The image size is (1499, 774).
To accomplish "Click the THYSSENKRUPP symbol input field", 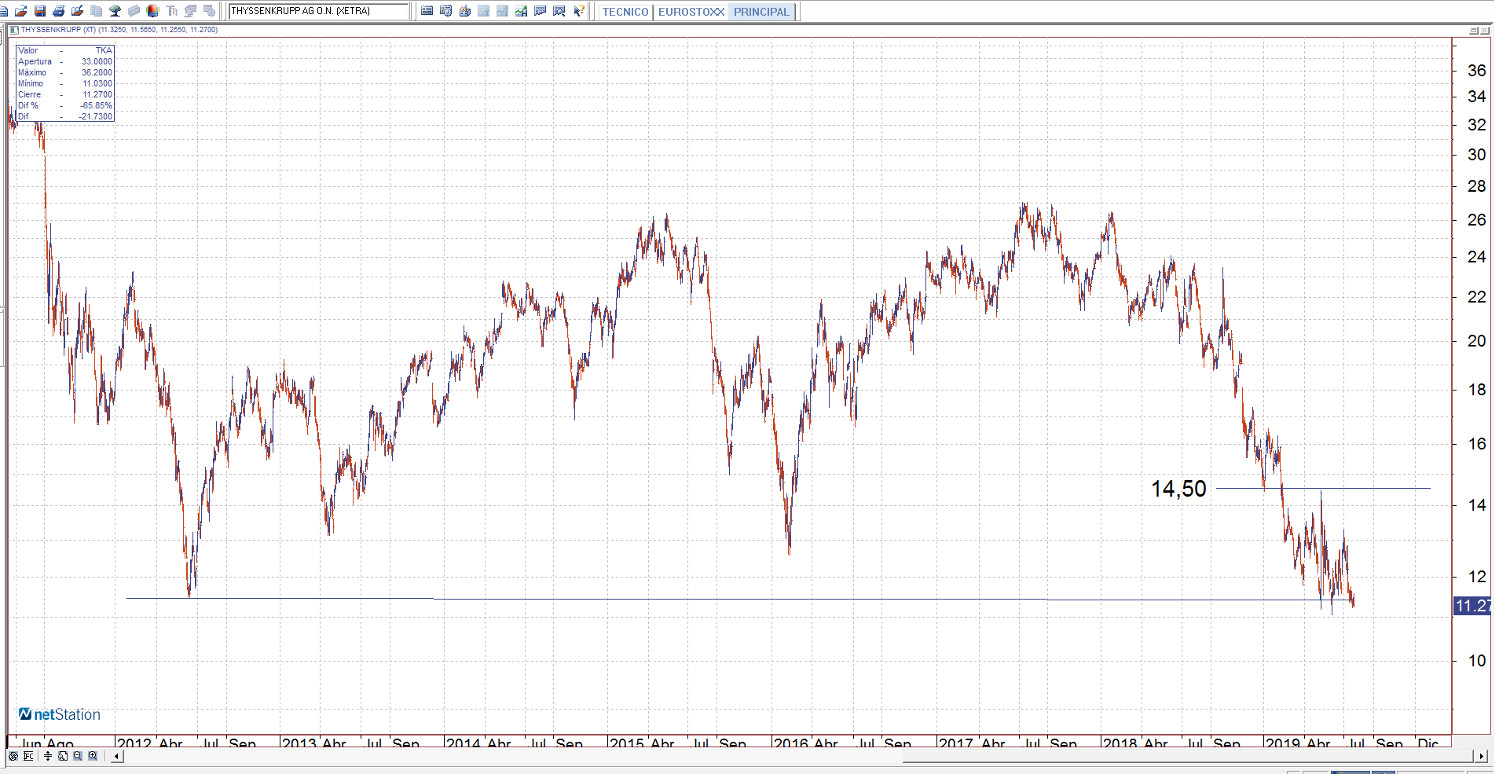I will (x=318, y=11).
